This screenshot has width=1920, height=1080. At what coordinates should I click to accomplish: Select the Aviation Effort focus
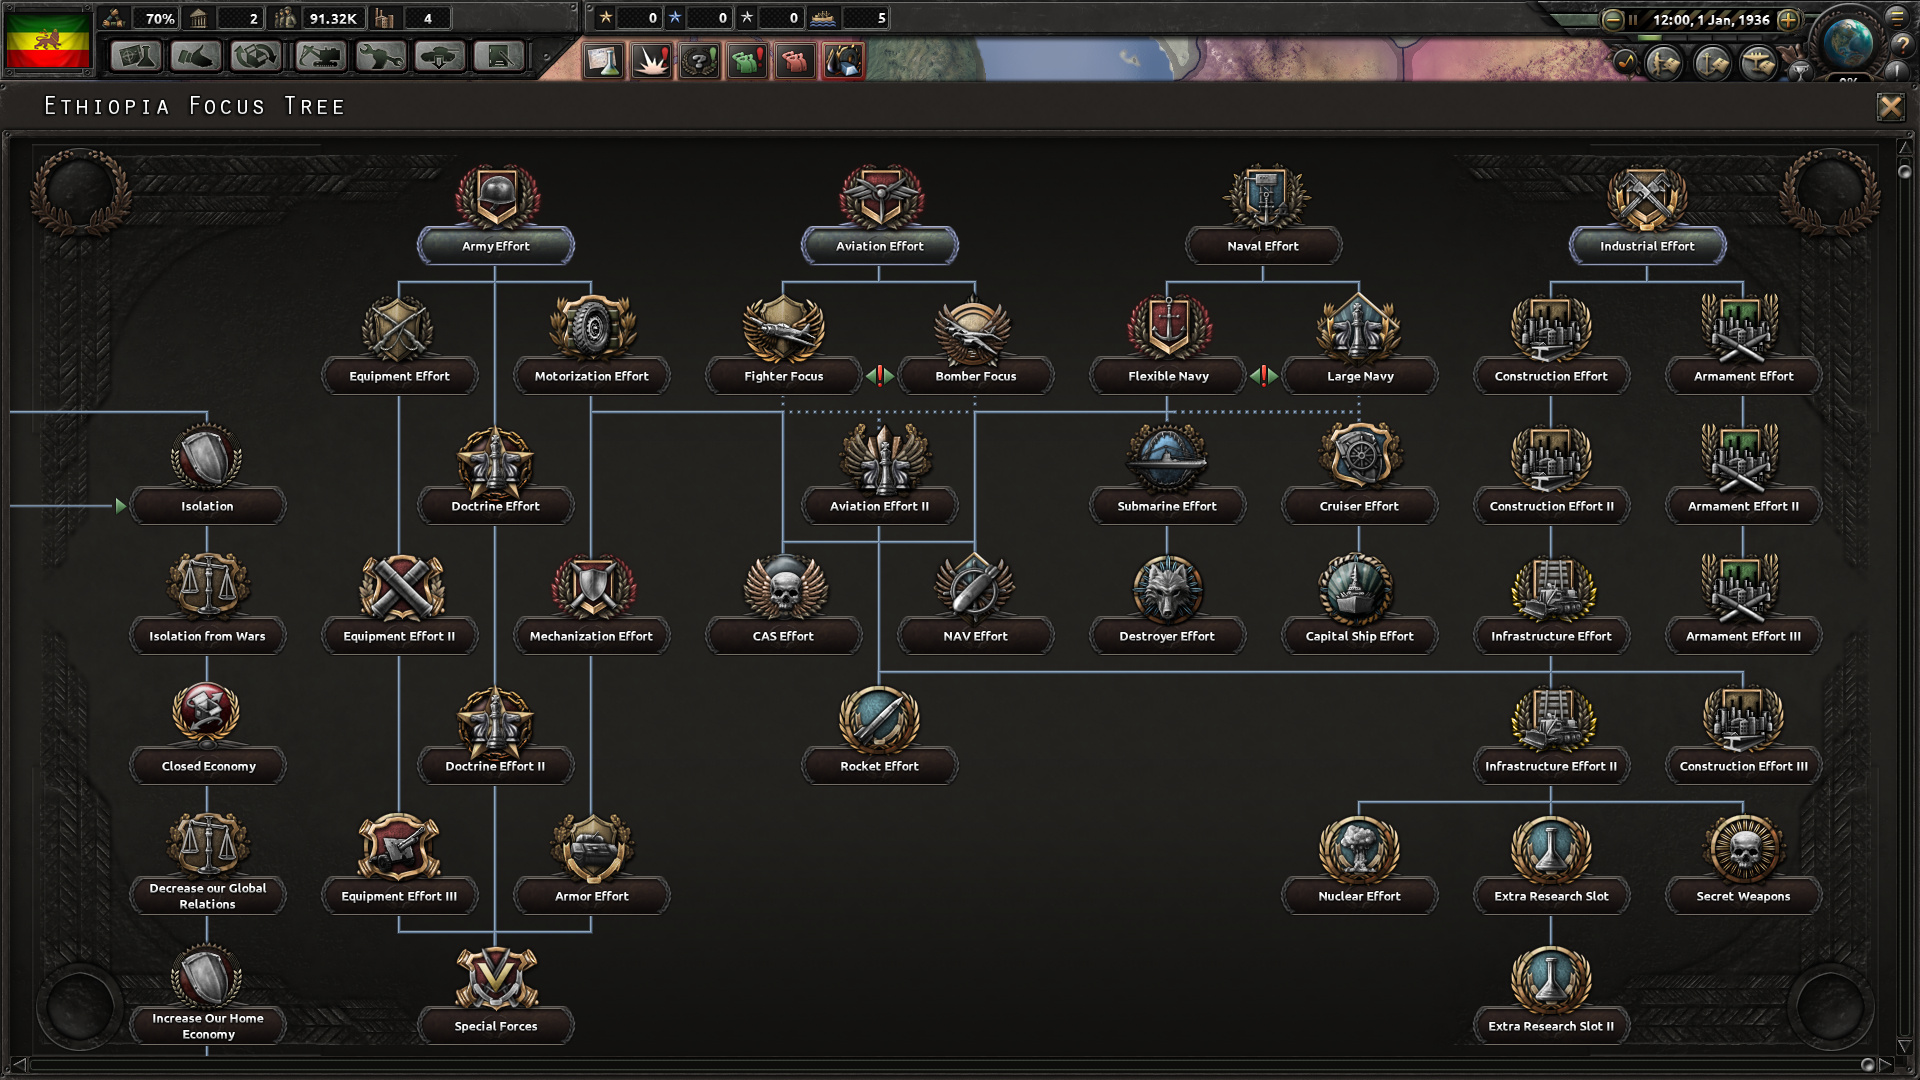coord(880,245)
